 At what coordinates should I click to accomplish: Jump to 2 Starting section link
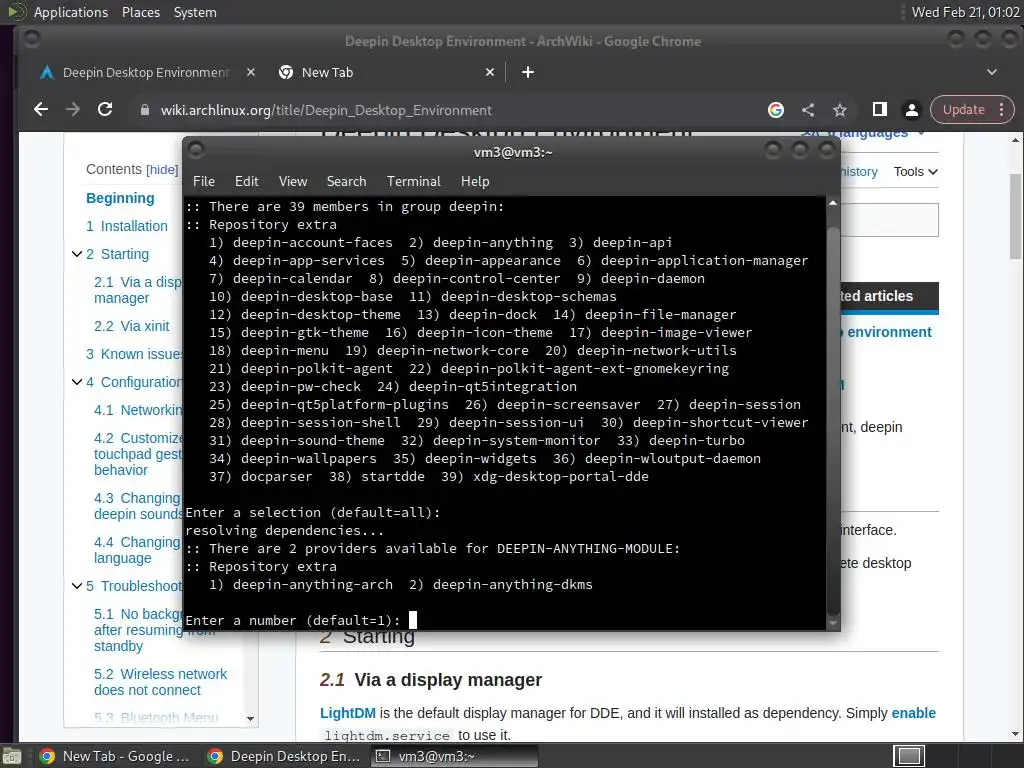click(x=118, y=254)
